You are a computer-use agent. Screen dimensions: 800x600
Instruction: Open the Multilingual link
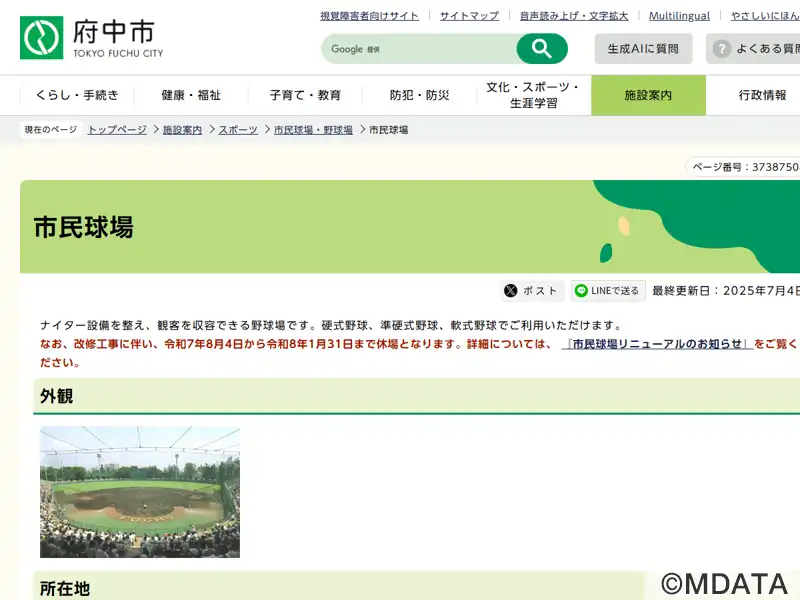[x=679, y=16]
